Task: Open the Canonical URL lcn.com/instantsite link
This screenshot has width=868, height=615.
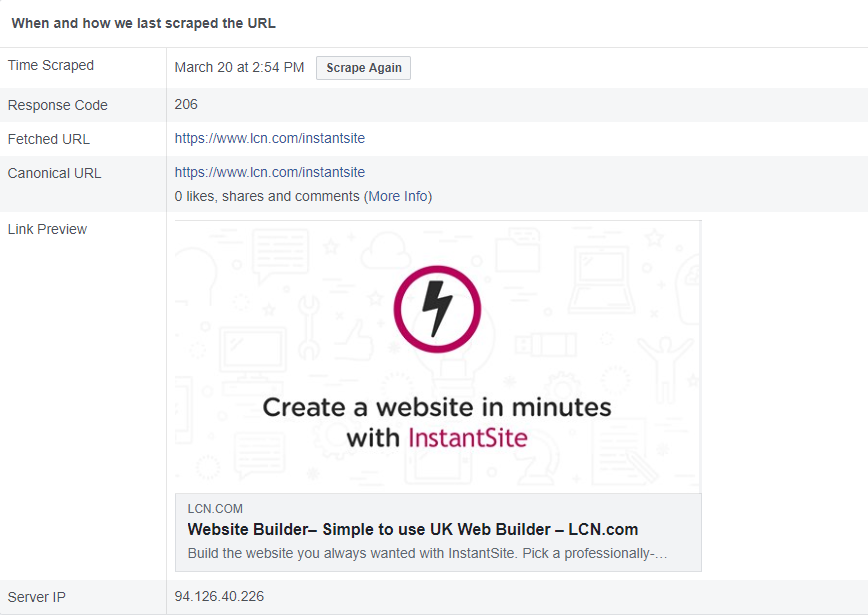Action: [x=270, y=172]
